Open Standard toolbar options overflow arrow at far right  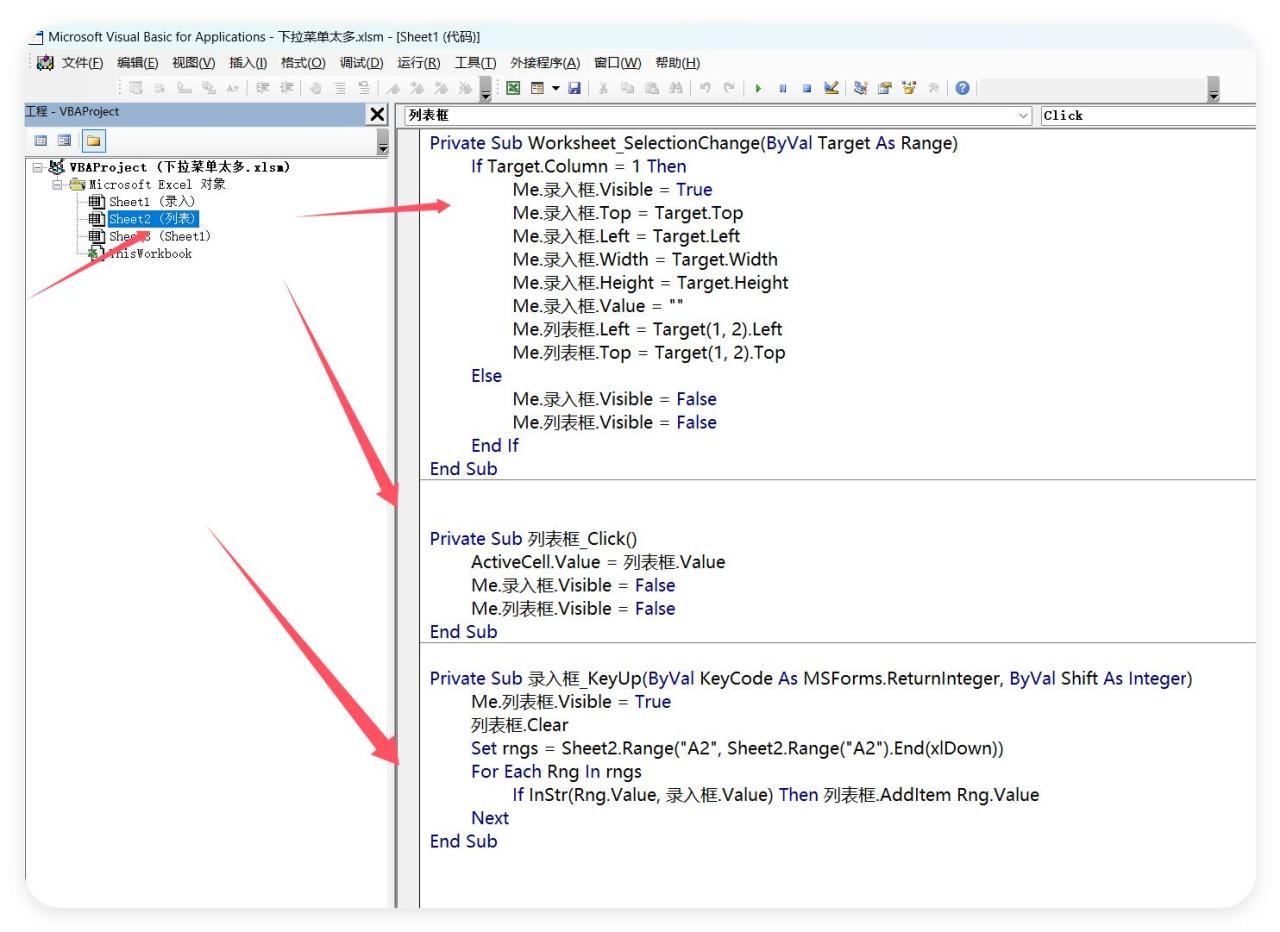tap(1213, 89)
